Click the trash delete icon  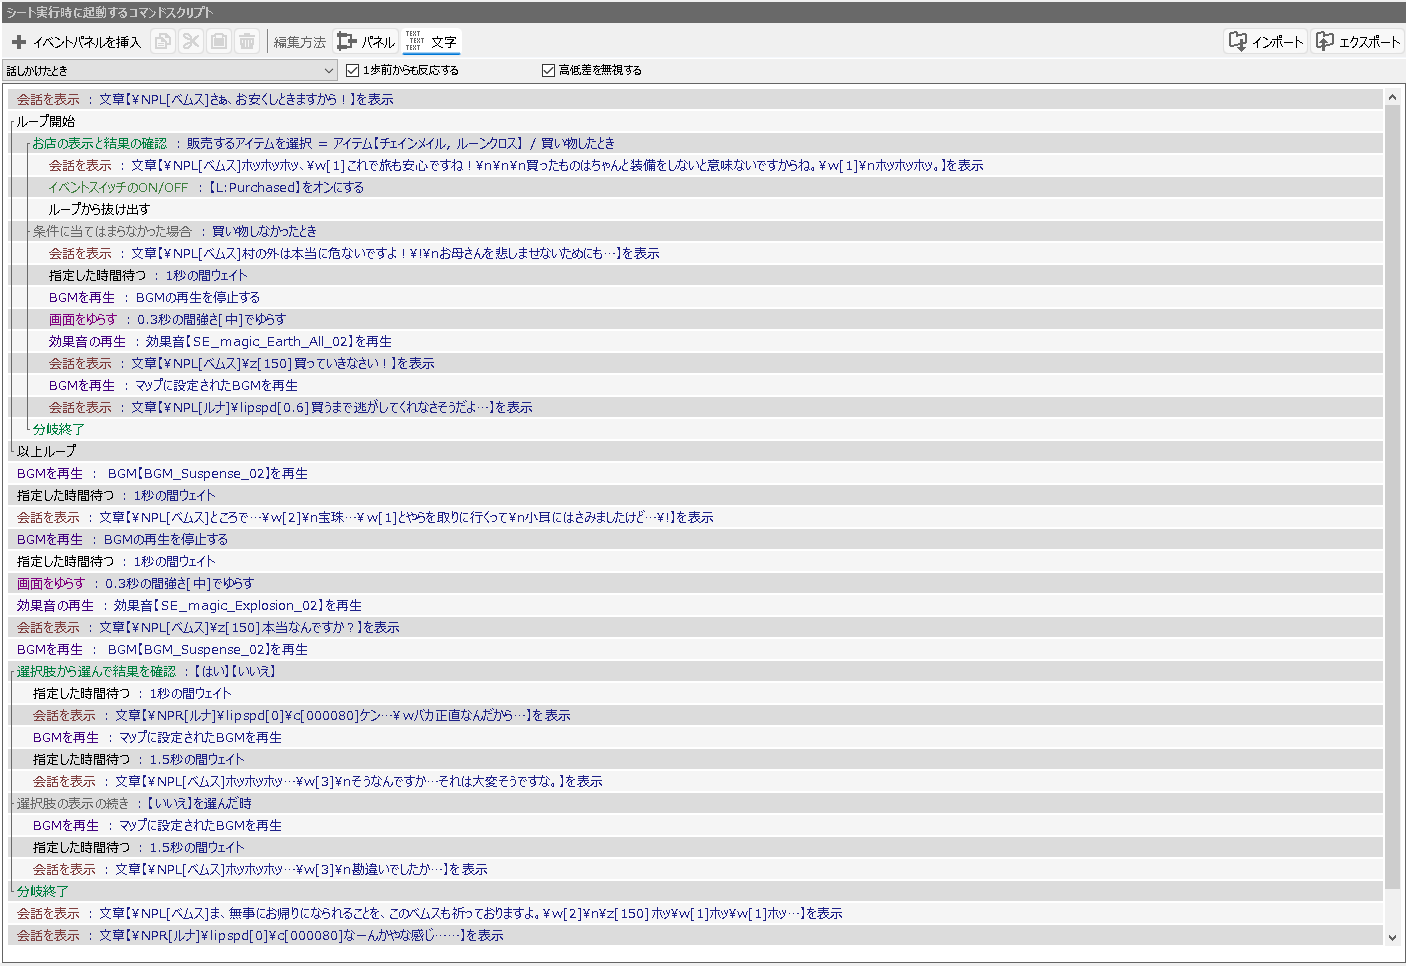click(x=247, y=41)
